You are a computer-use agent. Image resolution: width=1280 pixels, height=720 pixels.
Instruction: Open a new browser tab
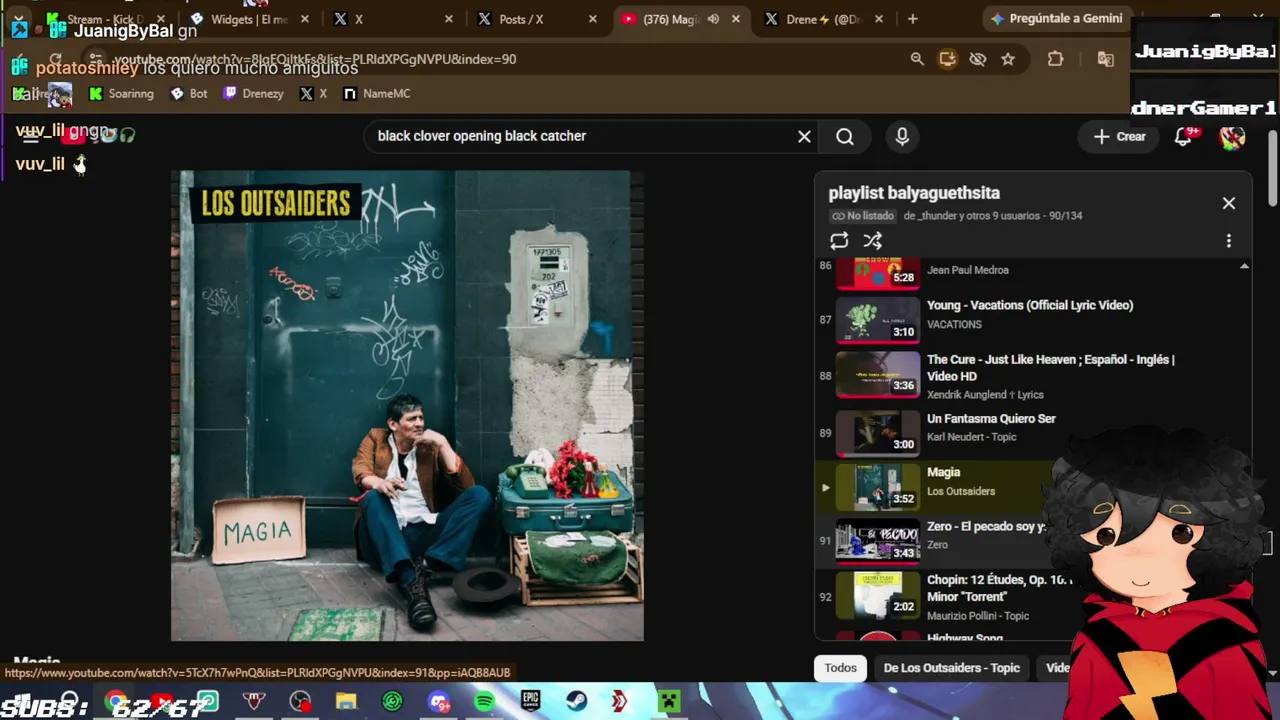click(x=912, y=19)
